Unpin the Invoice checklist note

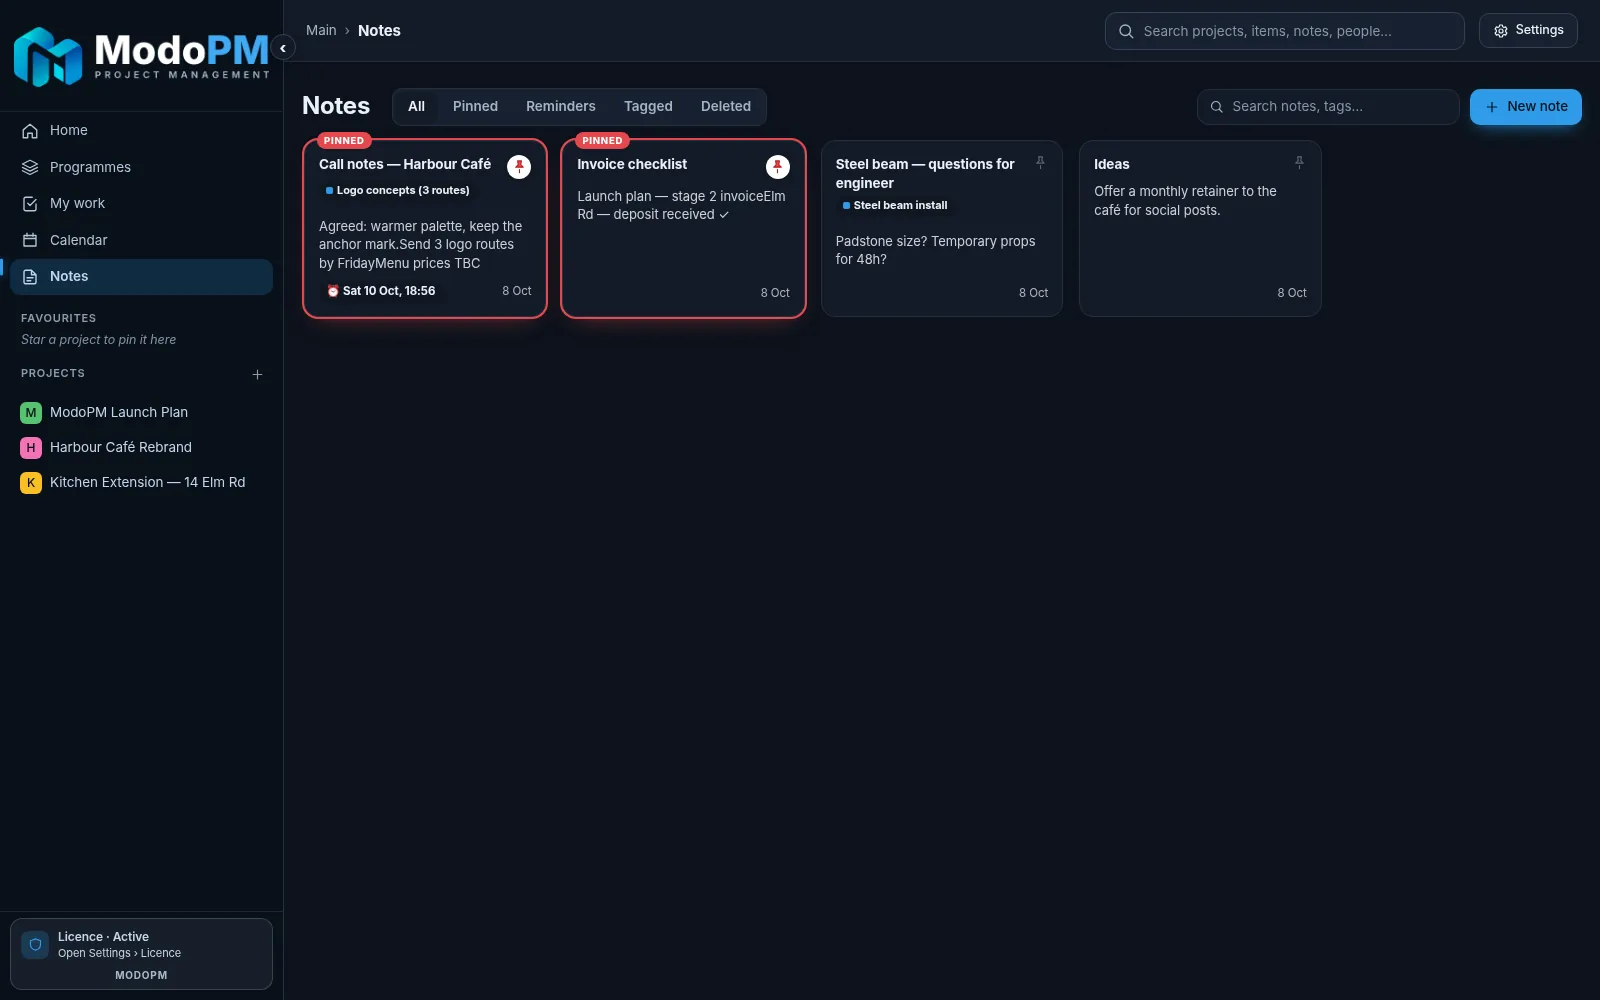[778, 167]
